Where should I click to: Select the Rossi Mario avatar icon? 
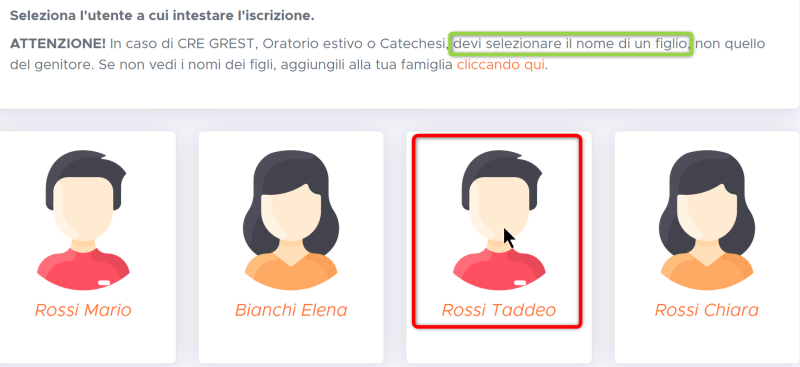tap(84, 220)
